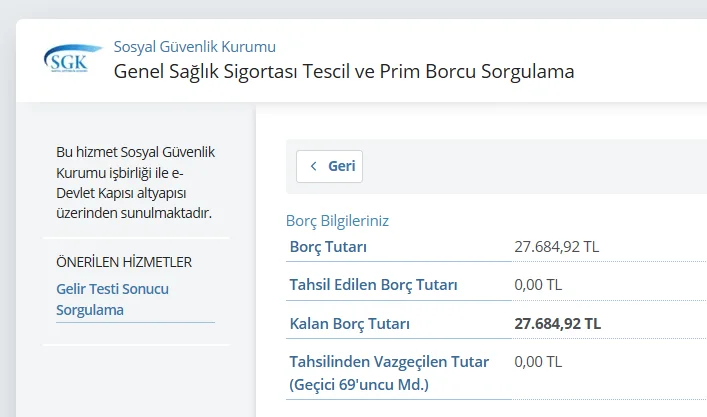Click the Tahsil Edilen Borç Tutarı 0,00 TL value
This screenshot has width=707, height=417.
click(538, 285)
